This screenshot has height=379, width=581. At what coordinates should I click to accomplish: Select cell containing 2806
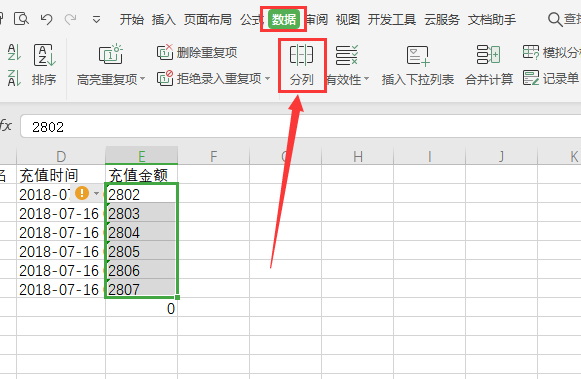pyautogui.click(x=142, y=270)
